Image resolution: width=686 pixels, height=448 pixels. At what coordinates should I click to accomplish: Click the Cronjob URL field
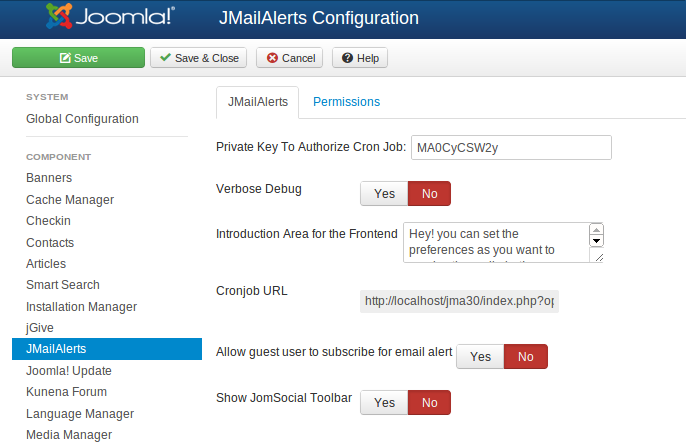pyautogui.click(x=459, y=300)
